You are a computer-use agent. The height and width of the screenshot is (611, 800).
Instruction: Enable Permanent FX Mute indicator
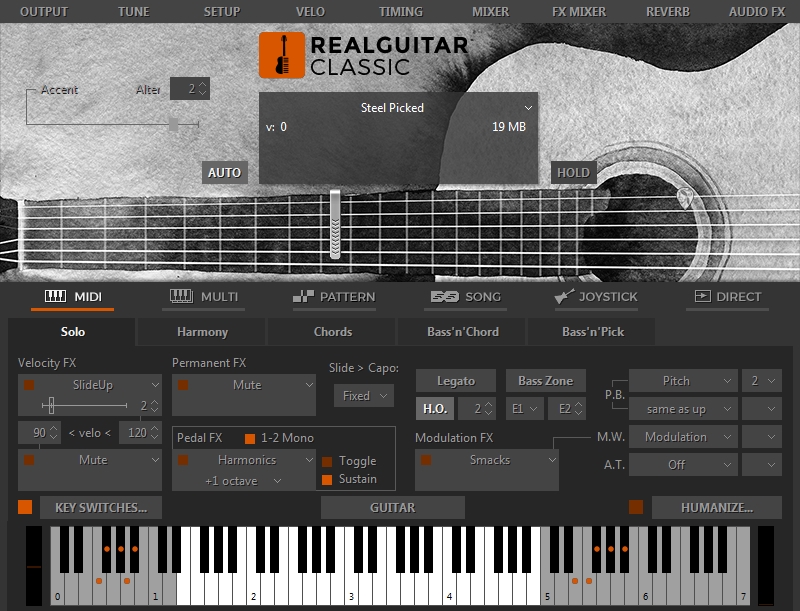pyautogui.click(x=183, y=385)
